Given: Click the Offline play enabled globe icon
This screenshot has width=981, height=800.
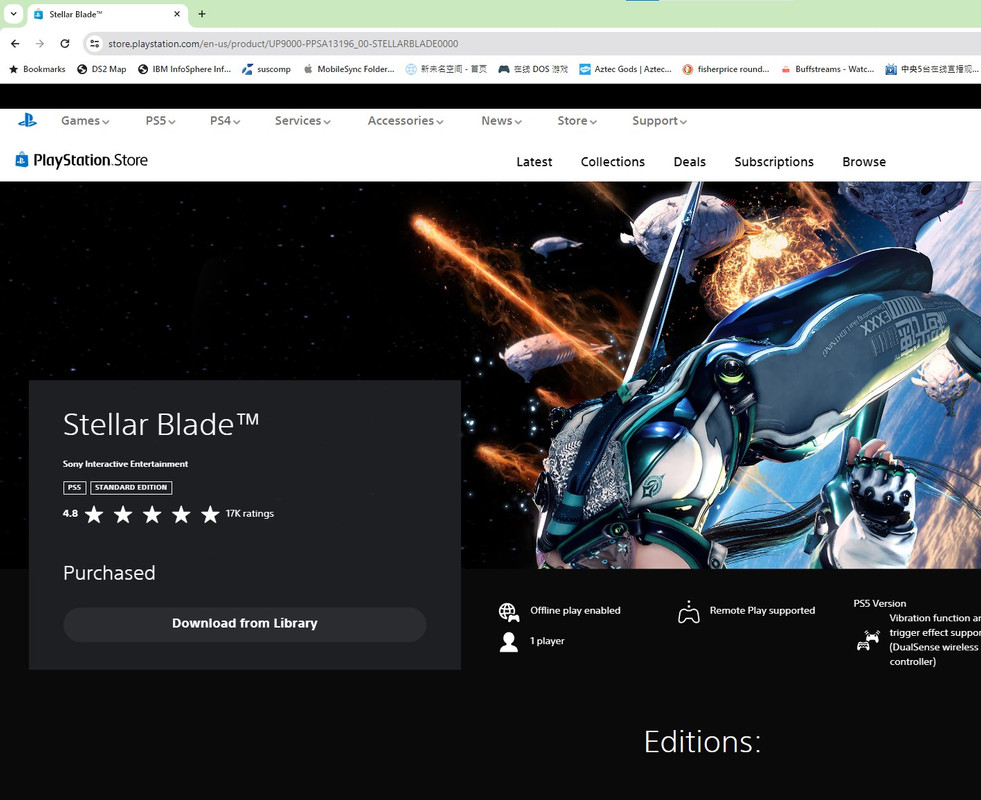Looking at the screenshot, I should click(509, 612).
